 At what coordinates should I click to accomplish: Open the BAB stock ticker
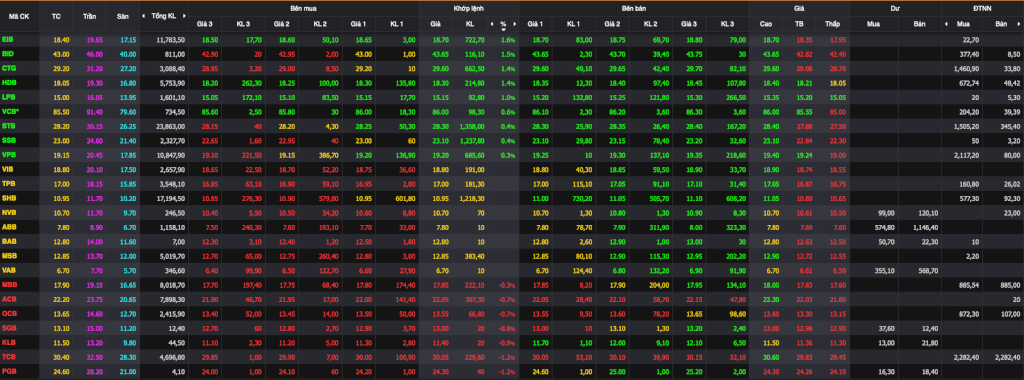coord(8,241)
